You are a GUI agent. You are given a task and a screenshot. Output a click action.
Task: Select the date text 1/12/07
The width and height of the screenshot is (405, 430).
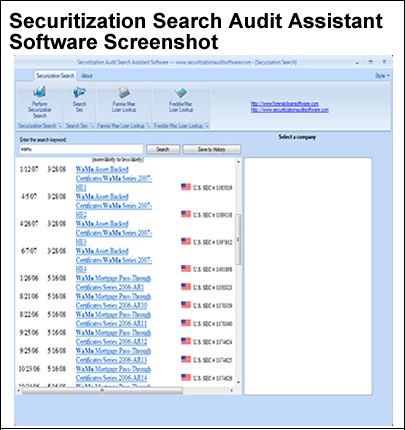click(29, 169)
